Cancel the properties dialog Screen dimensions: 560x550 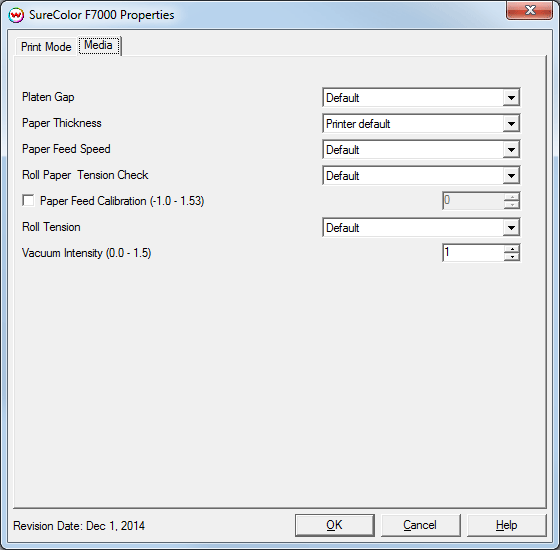[420, 525]
